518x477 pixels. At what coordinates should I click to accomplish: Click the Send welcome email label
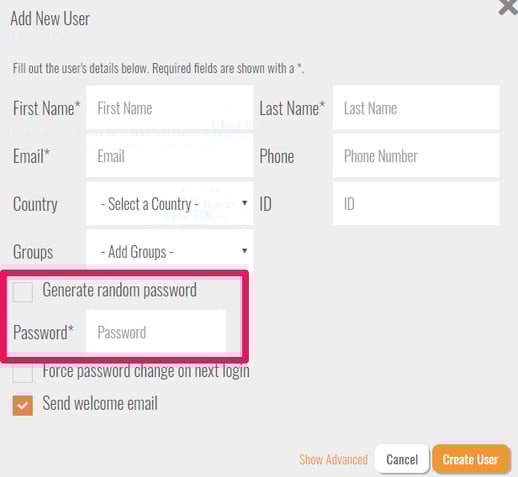pos(100,403)
